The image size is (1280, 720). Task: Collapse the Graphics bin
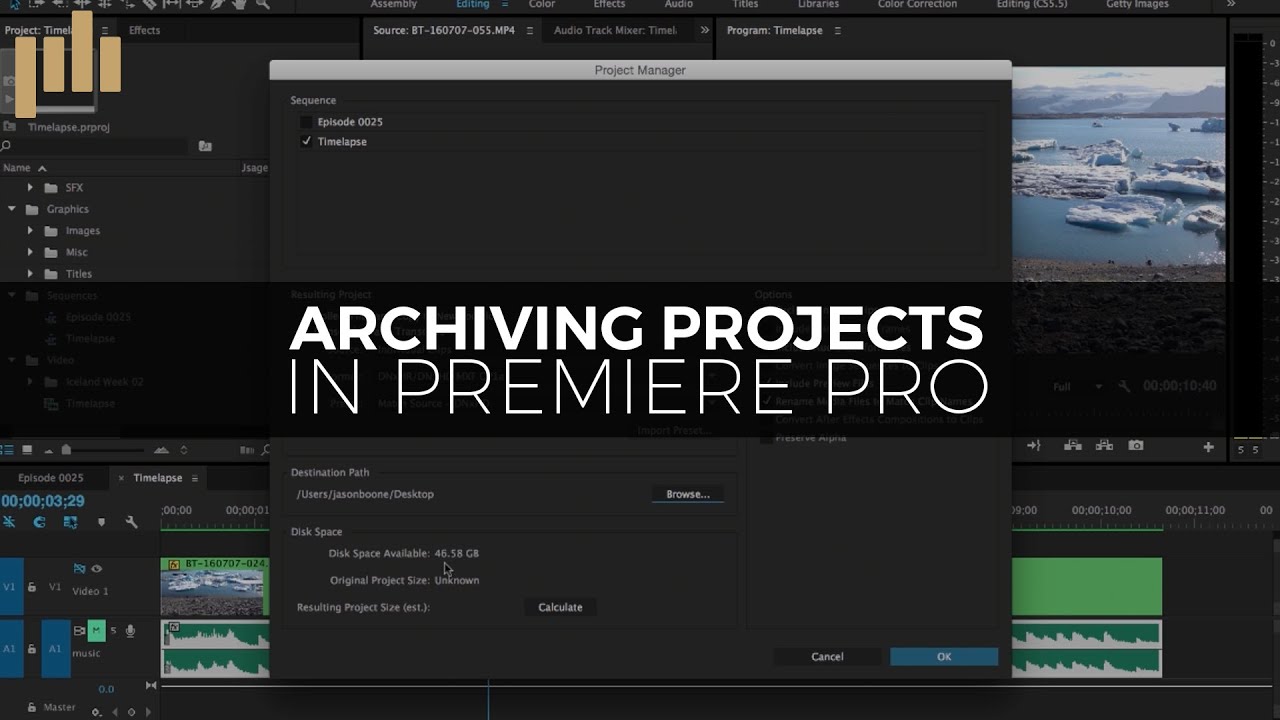click(x=12, y=209)
